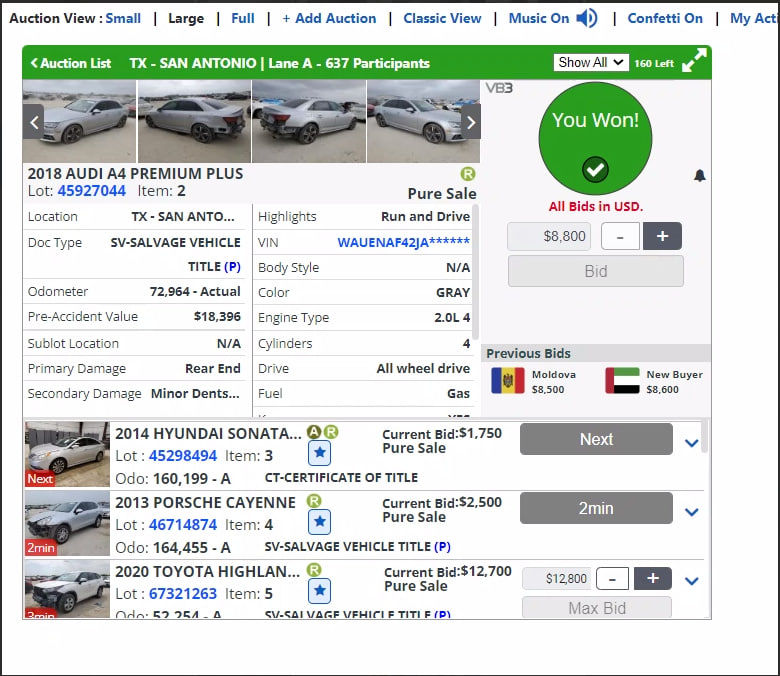Show next vehicle photos with right arrow

(471, 122)
